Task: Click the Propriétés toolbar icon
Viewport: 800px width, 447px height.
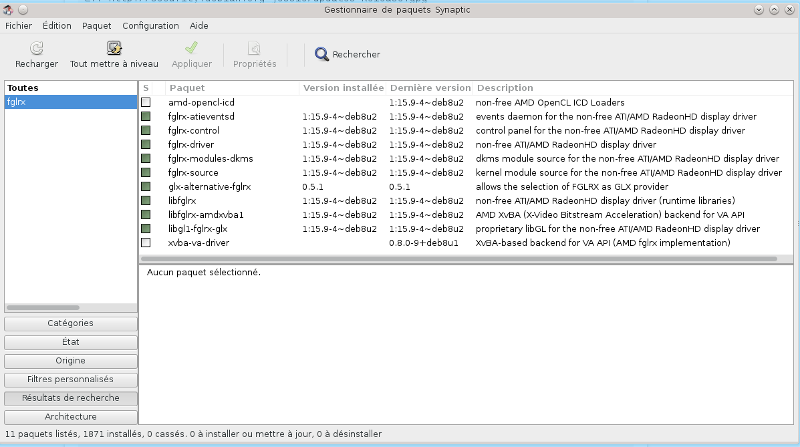Action: click(x=254, y=48)
